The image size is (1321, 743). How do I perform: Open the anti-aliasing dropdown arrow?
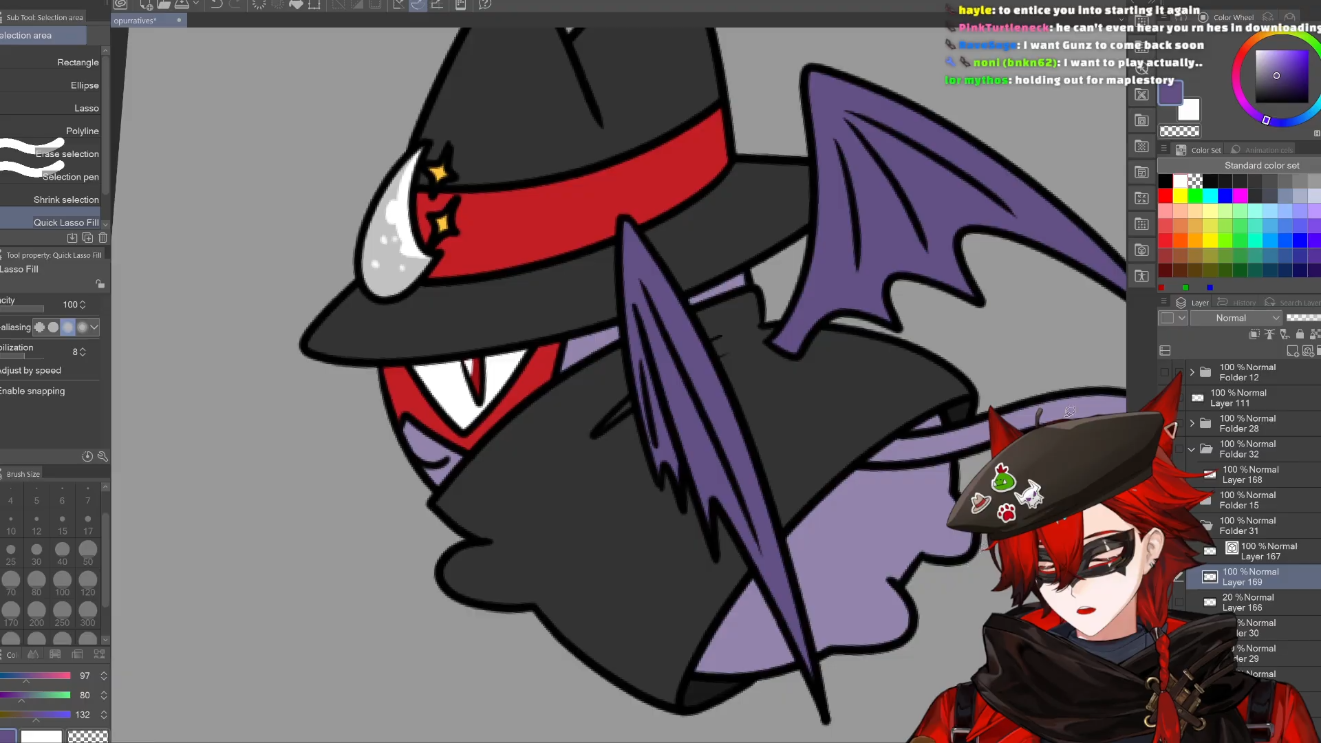(94, 327)
